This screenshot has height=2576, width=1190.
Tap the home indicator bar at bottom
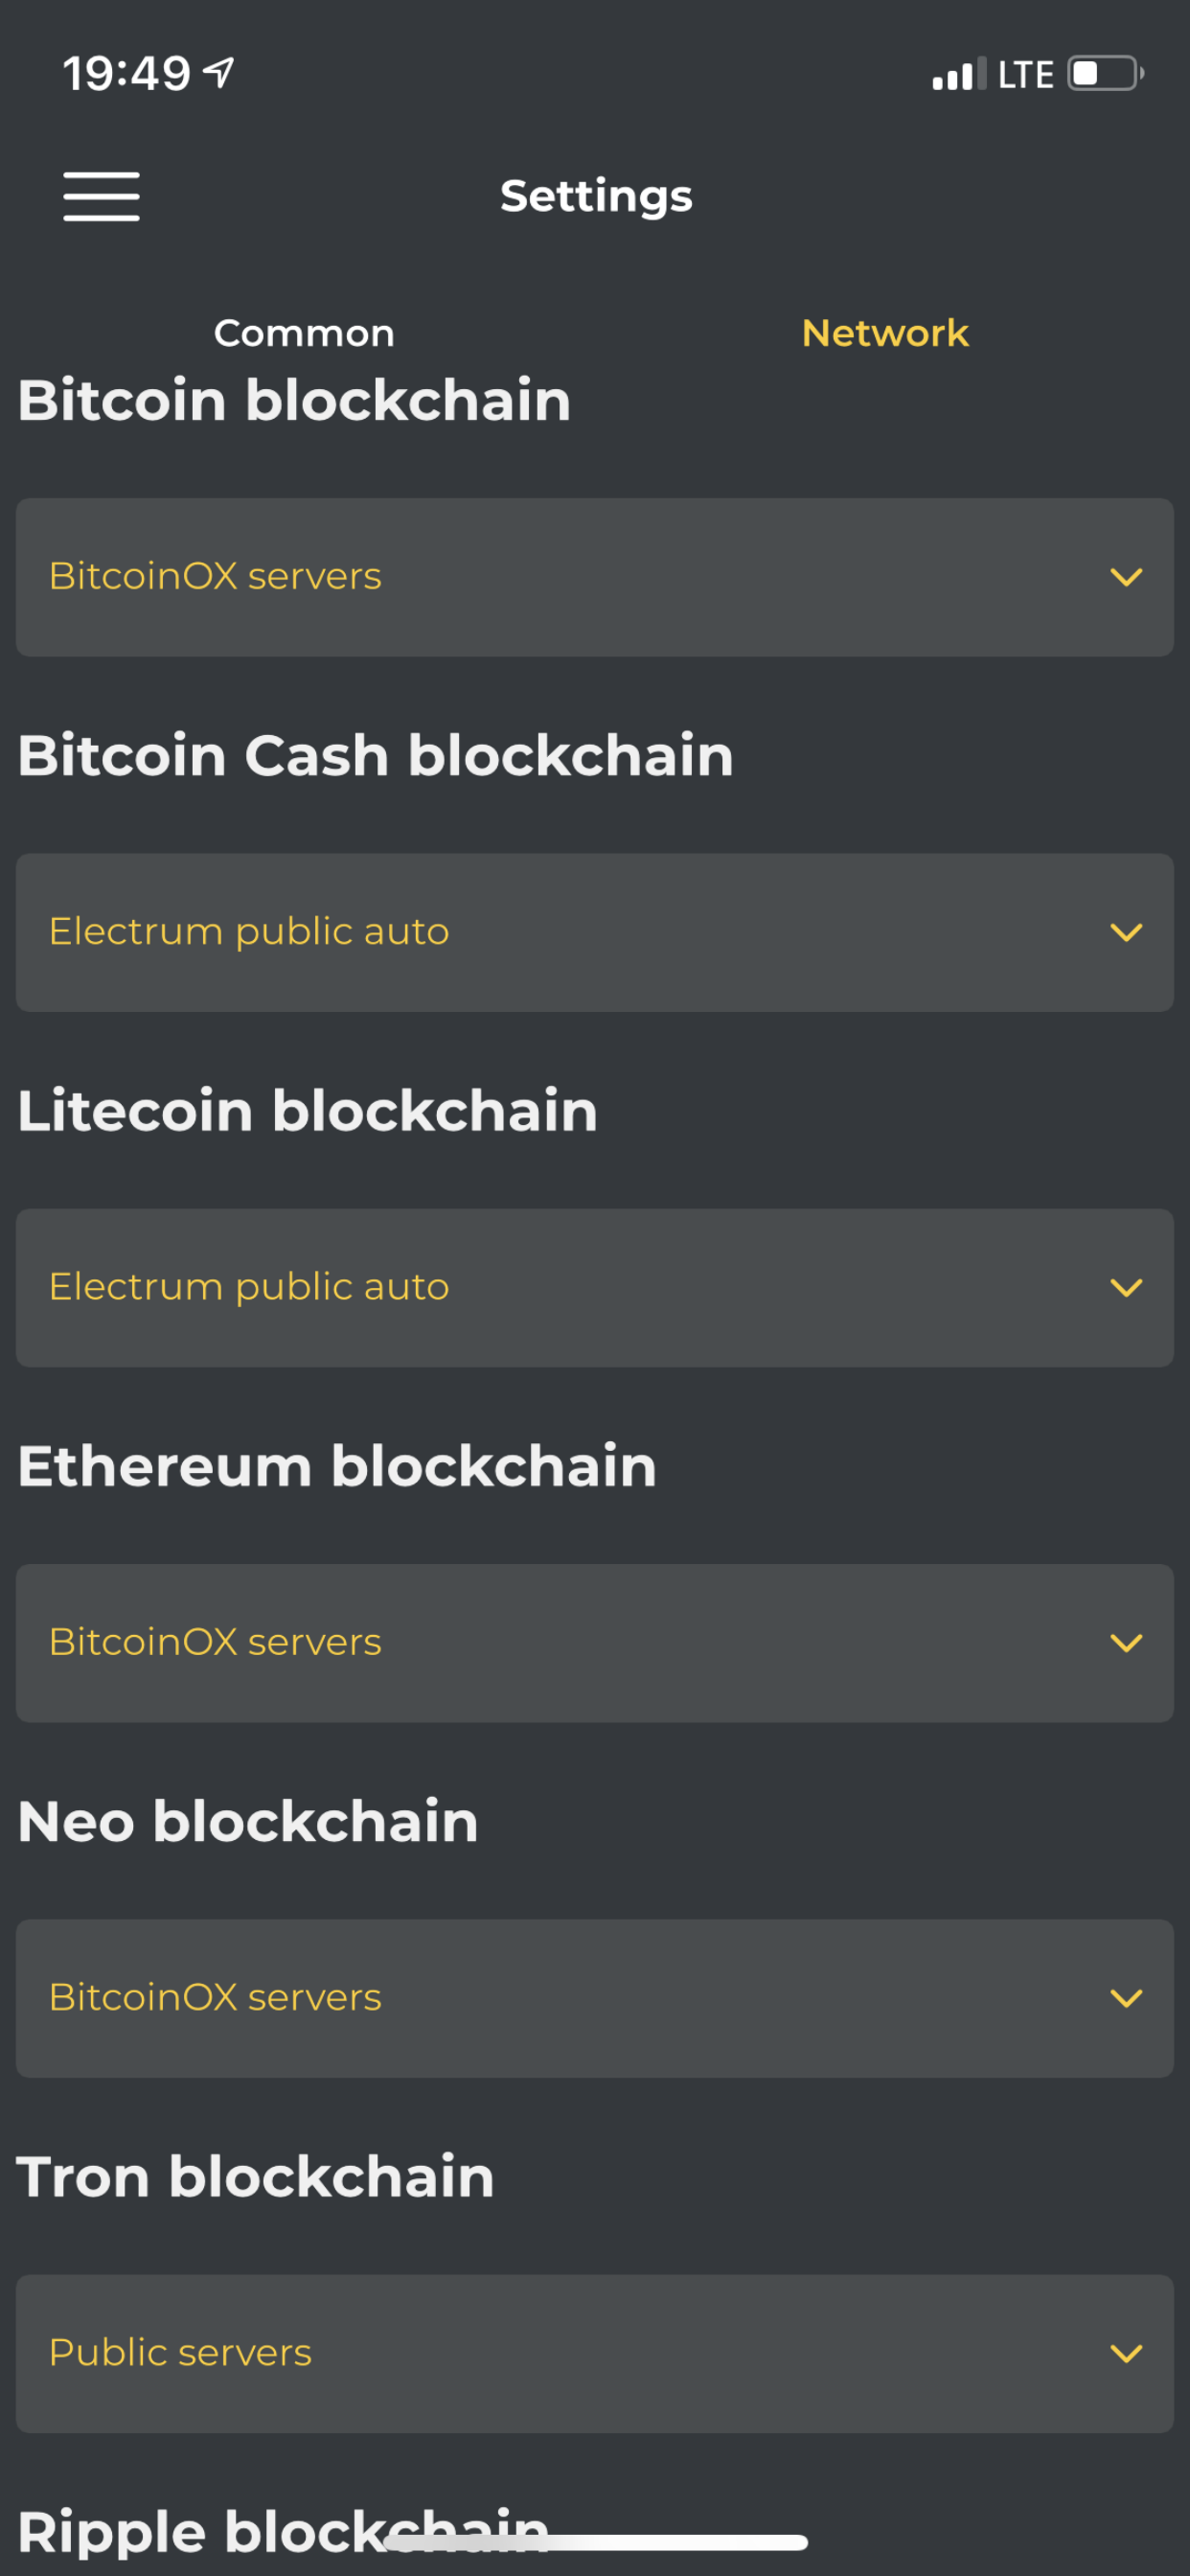click(595, 2541)
